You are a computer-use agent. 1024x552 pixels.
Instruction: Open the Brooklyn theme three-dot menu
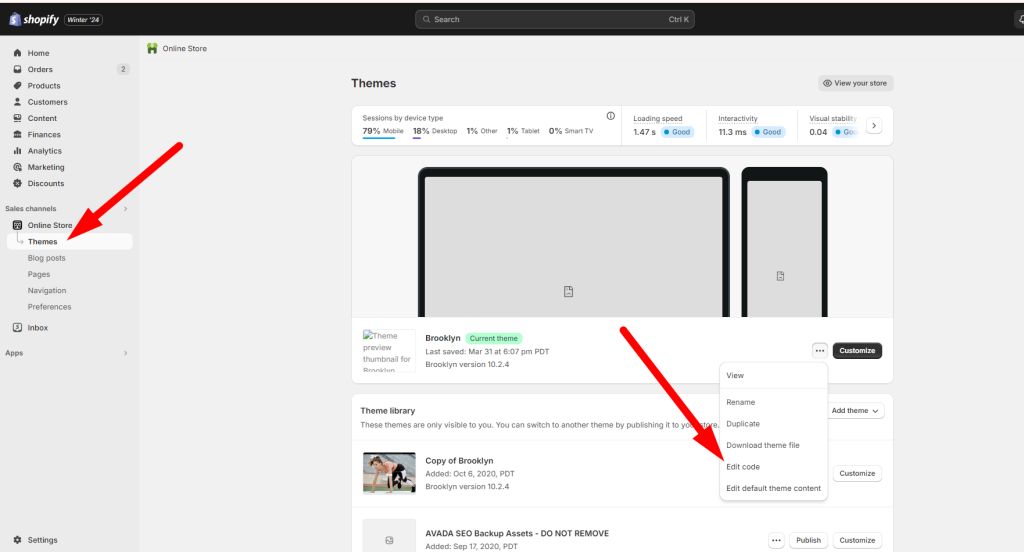(820, 351)
